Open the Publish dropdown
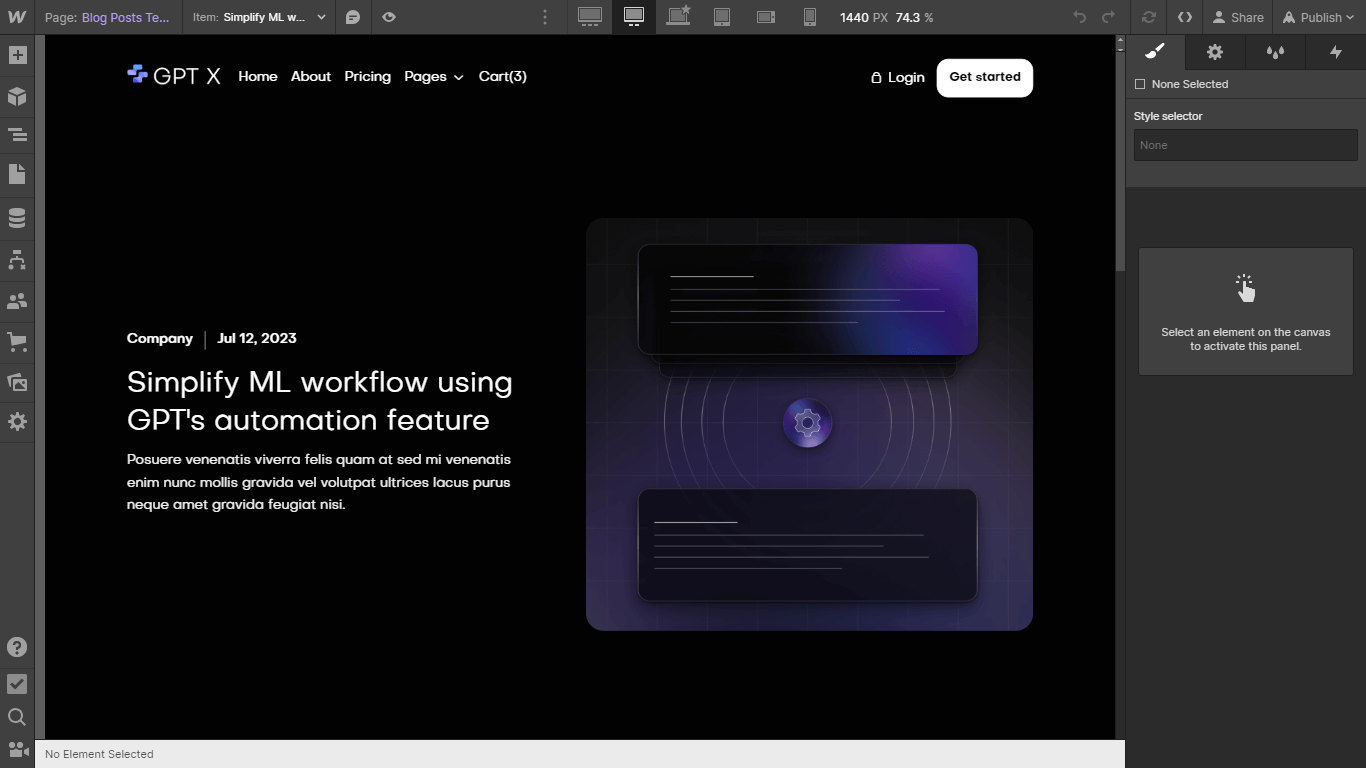Screen dimensions: 1366x768 [x=1317, y=17]
